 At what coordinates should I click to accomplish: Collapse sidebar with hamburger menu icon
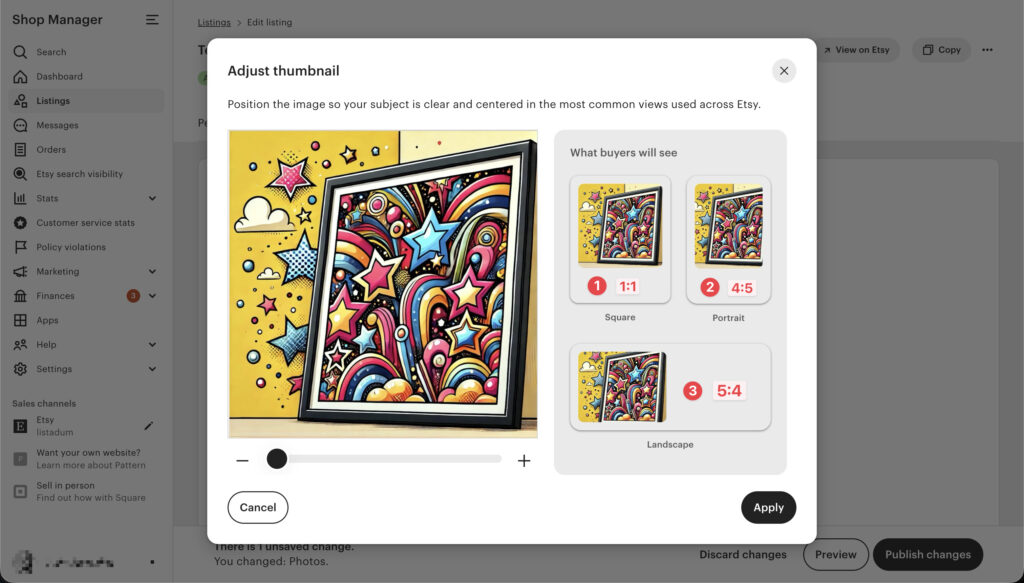point(152,20)
